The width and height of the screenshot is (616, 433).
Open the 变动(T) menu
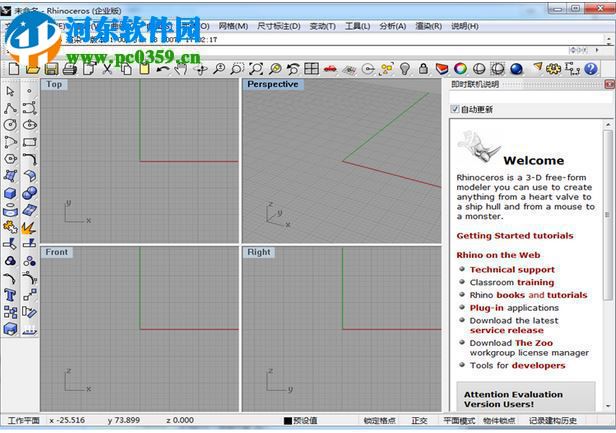click(323, 26)
